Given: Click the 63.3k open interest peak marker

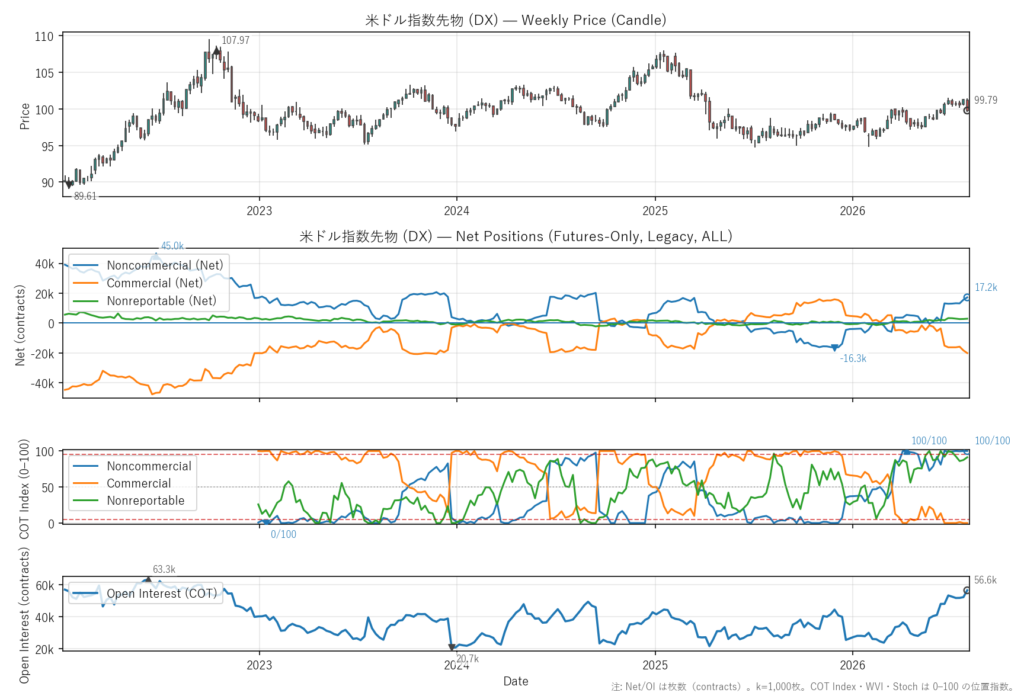Looking at the screenshot, I should (x=148, y=579).
